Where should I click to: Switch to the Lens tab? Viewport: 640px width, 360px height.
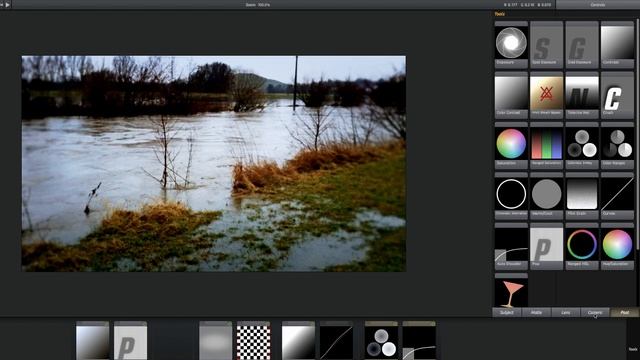566,313
